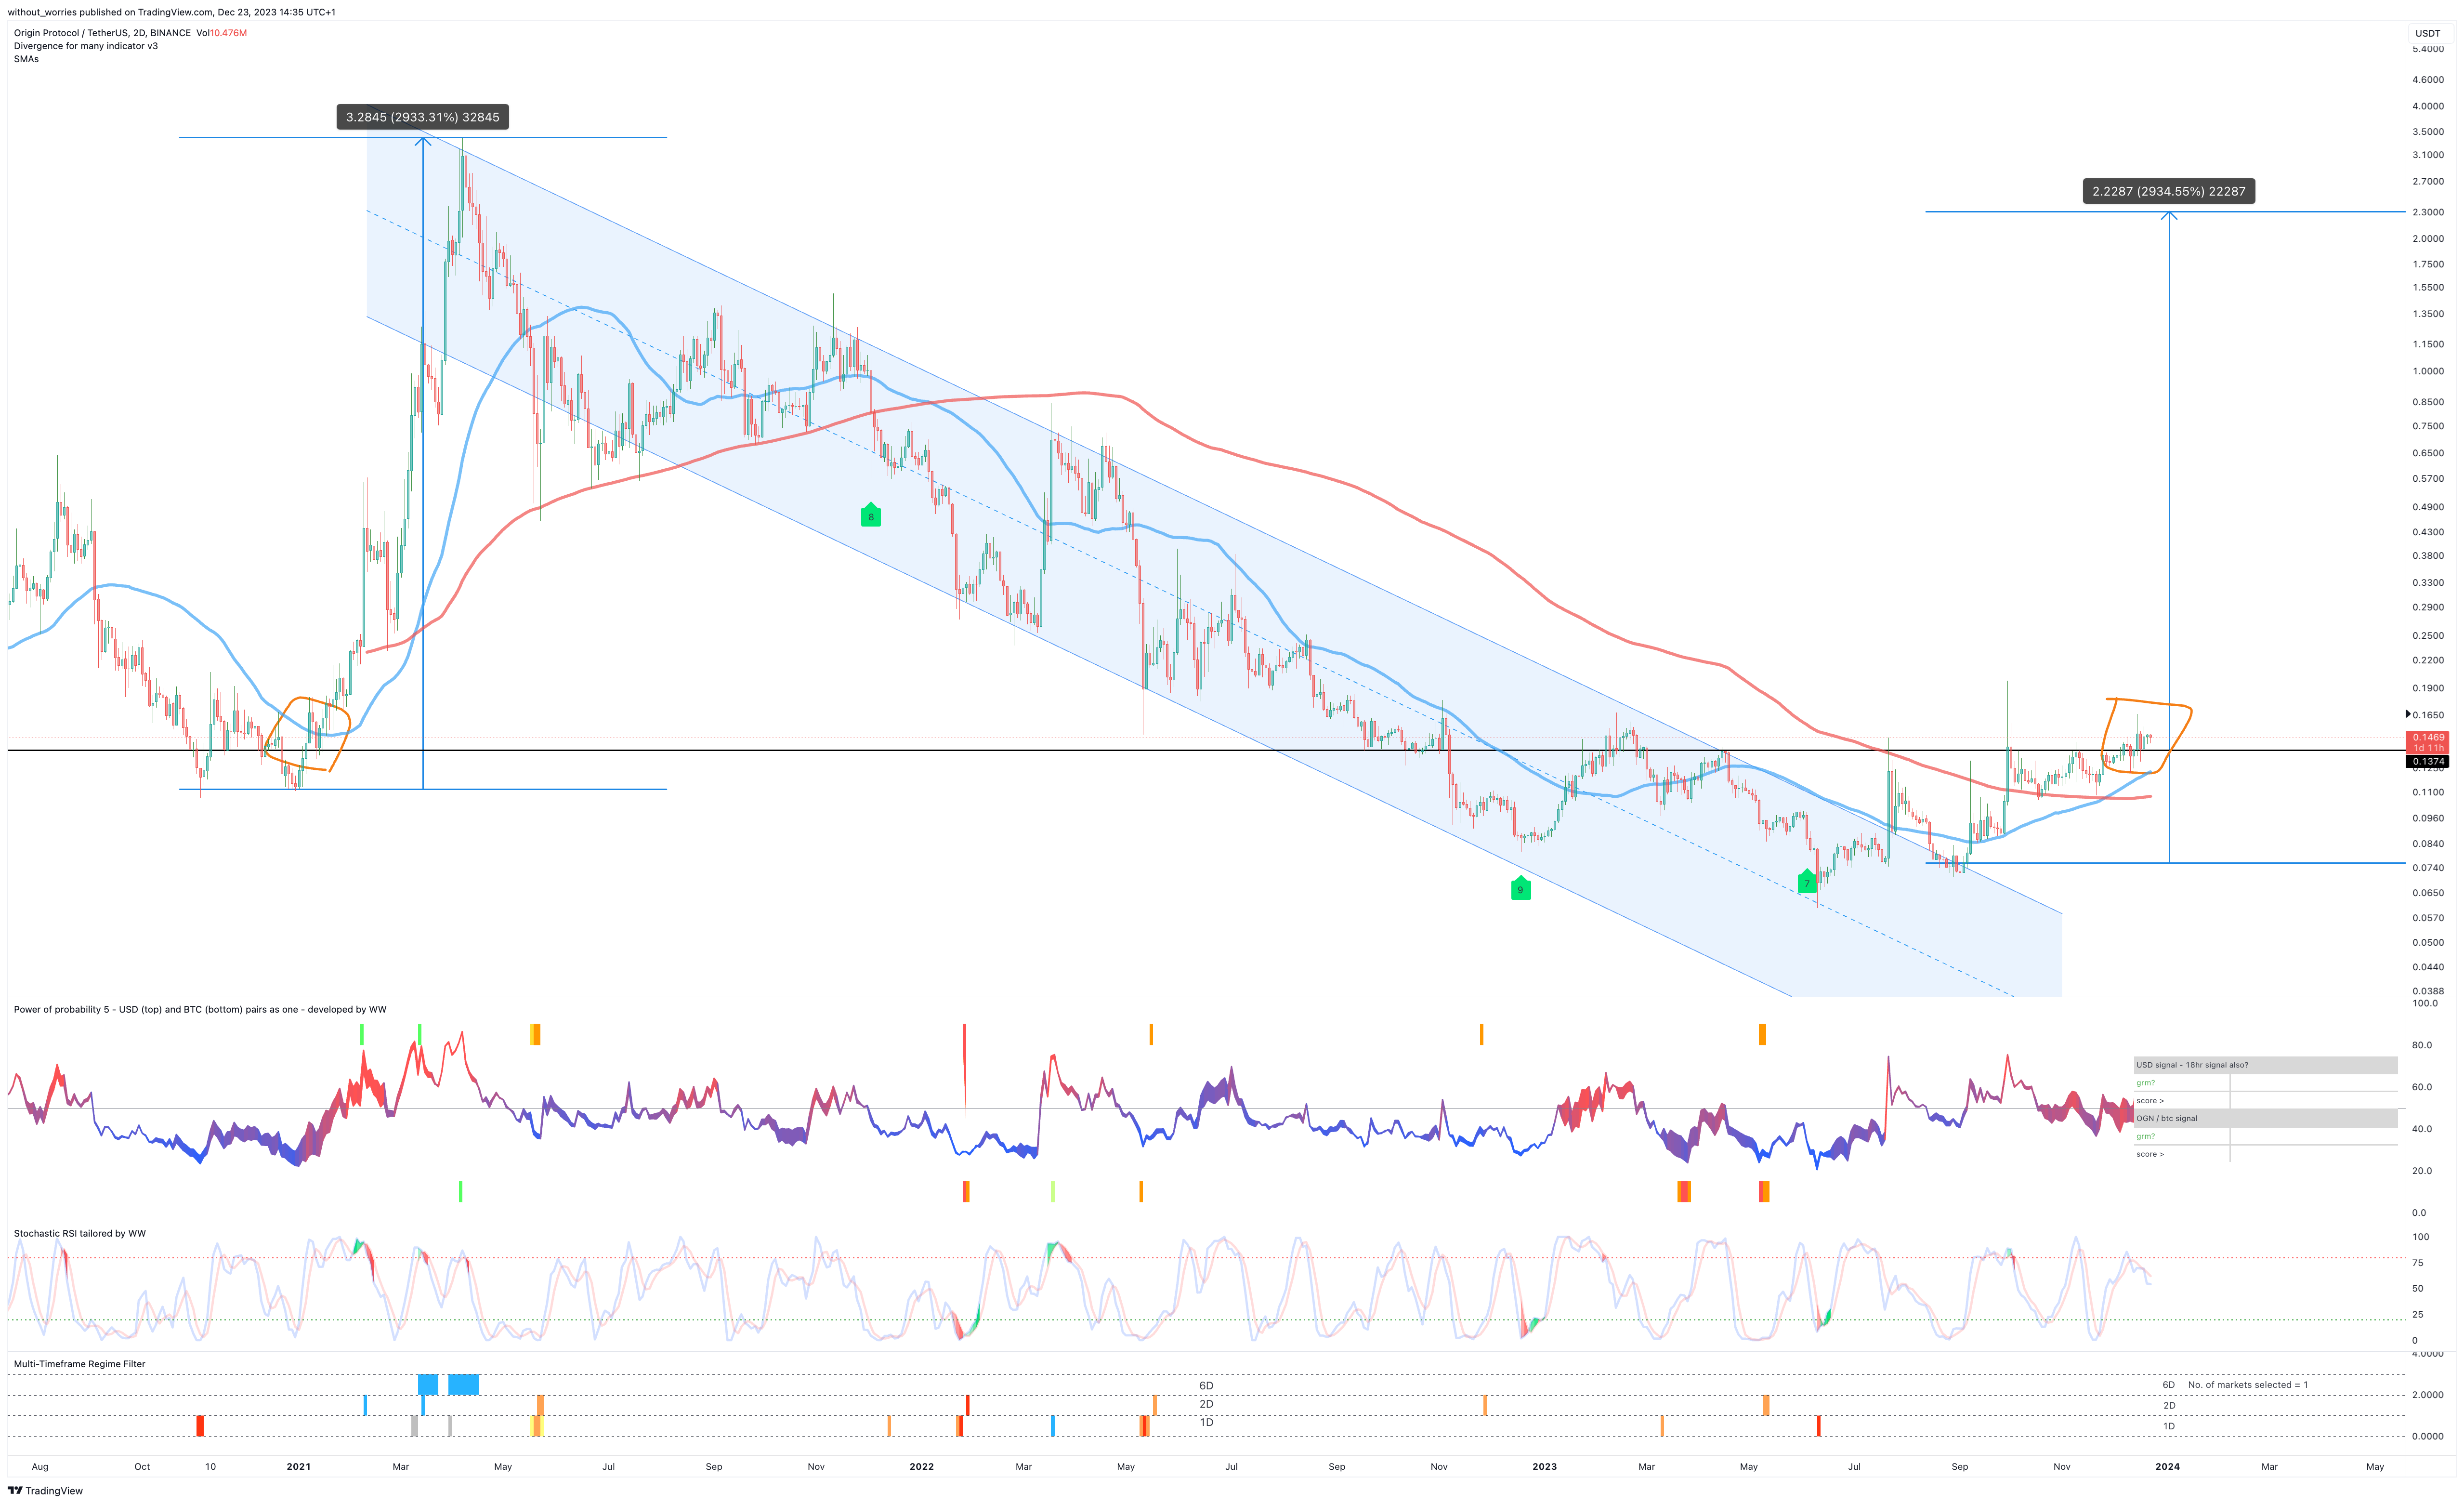
Task: Click the 4.0000 price axis label
Action: [2428, 106]
